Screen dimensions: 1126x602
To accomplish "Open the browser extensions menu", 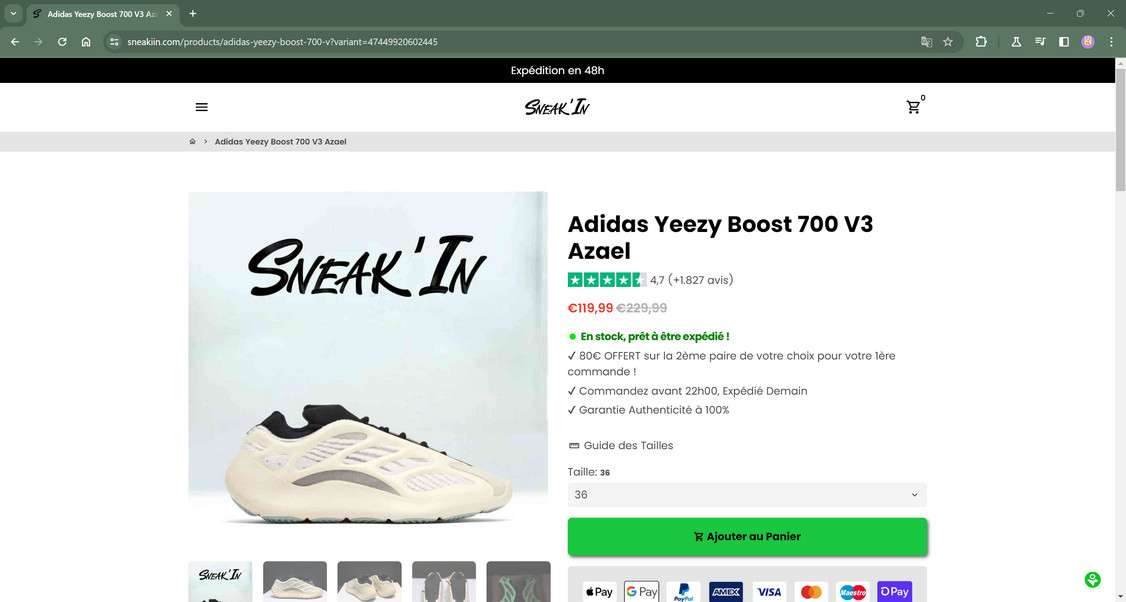I will click(x=981, y=42).
